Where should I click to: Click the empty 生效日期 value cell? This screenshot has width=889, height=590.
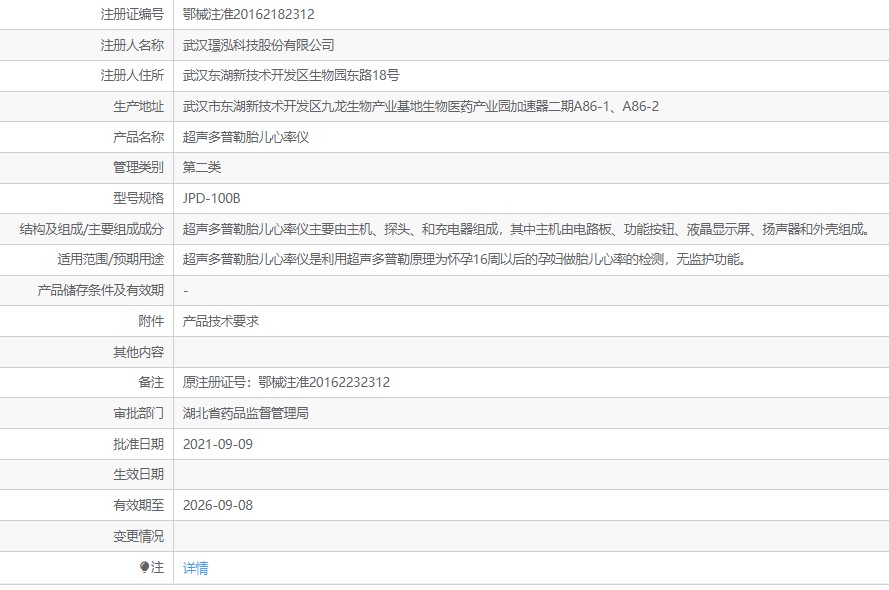(531, 474)
